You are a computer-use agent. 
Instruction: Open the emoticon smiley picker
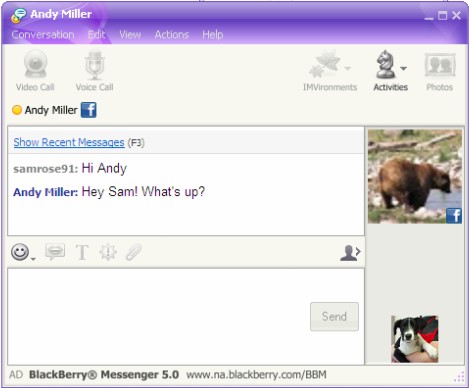pyautogui.click(x=20, y=252)
